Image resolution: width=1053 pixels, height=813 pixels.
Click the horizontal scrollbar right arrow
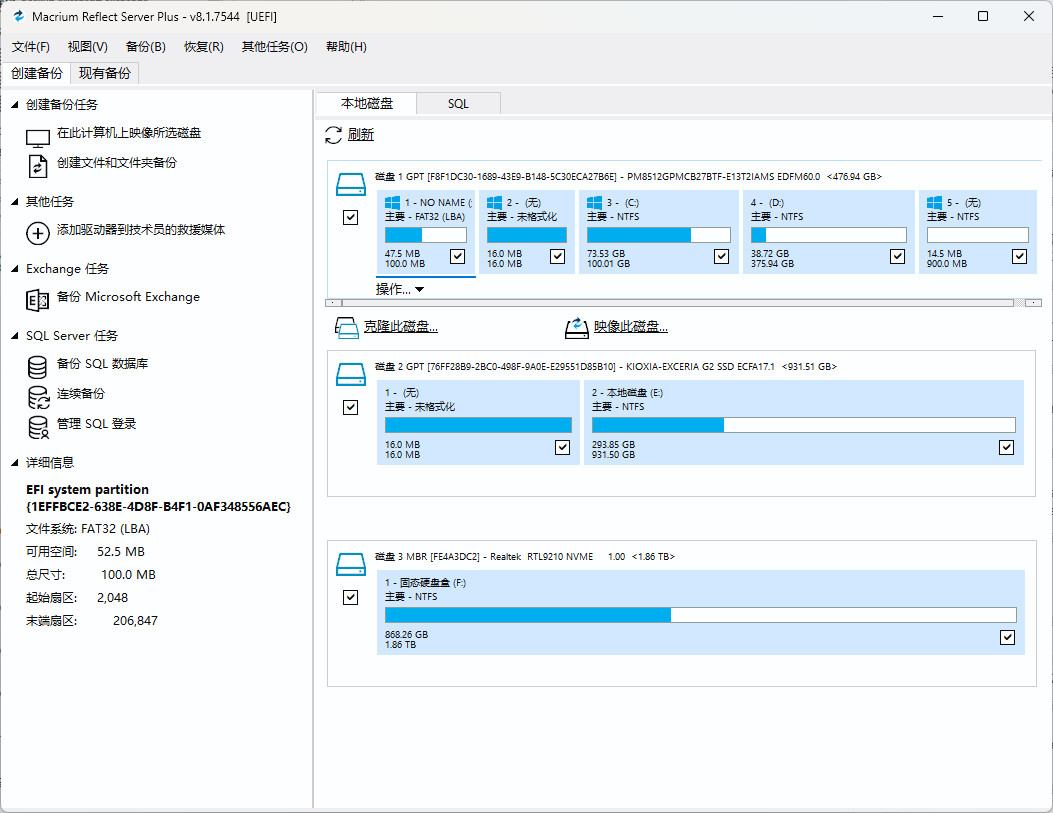pyautogui.click(x=1035, y=303)
